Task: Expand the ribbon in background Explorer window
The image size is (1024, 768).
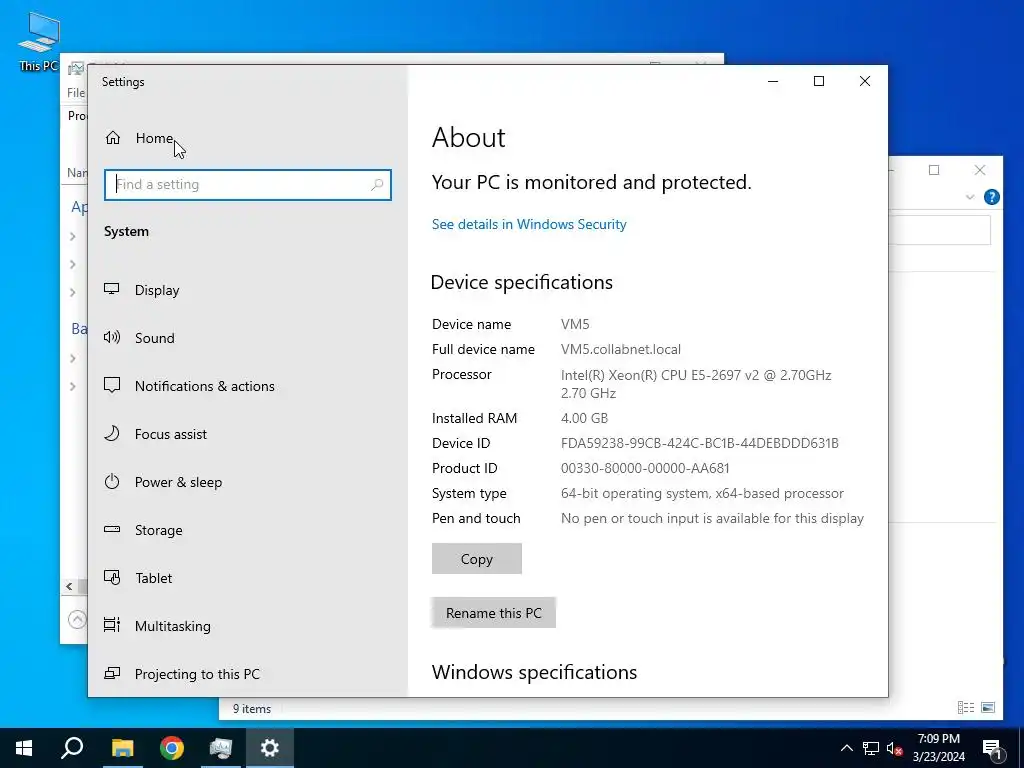Action: (x=970, y=197)
